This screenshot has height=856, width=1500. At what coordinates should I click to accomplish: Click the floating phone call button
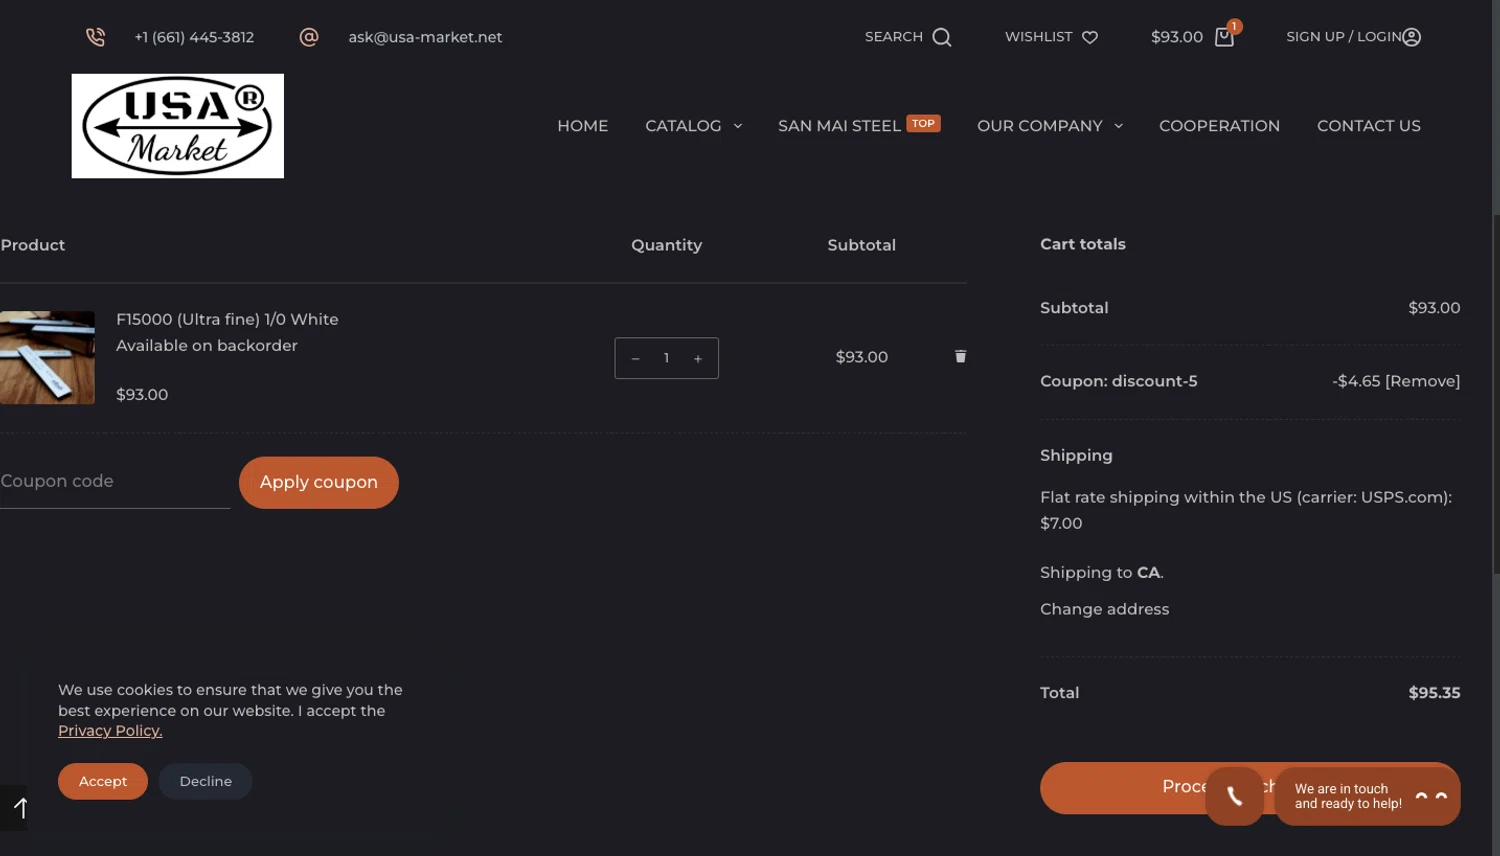point(1235,796)
